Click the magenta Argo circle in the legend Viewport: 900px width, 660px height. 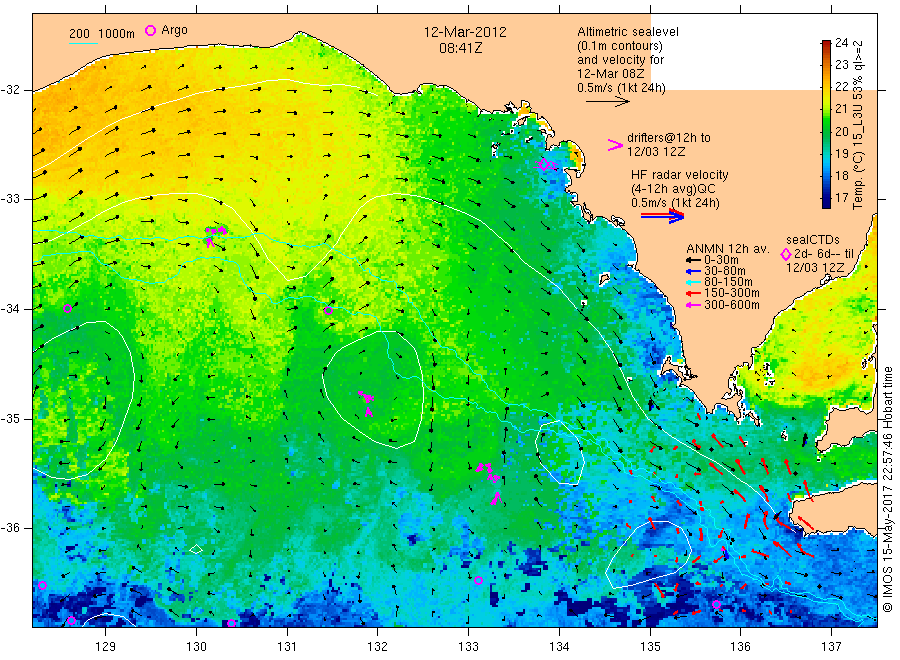(150, 30)
